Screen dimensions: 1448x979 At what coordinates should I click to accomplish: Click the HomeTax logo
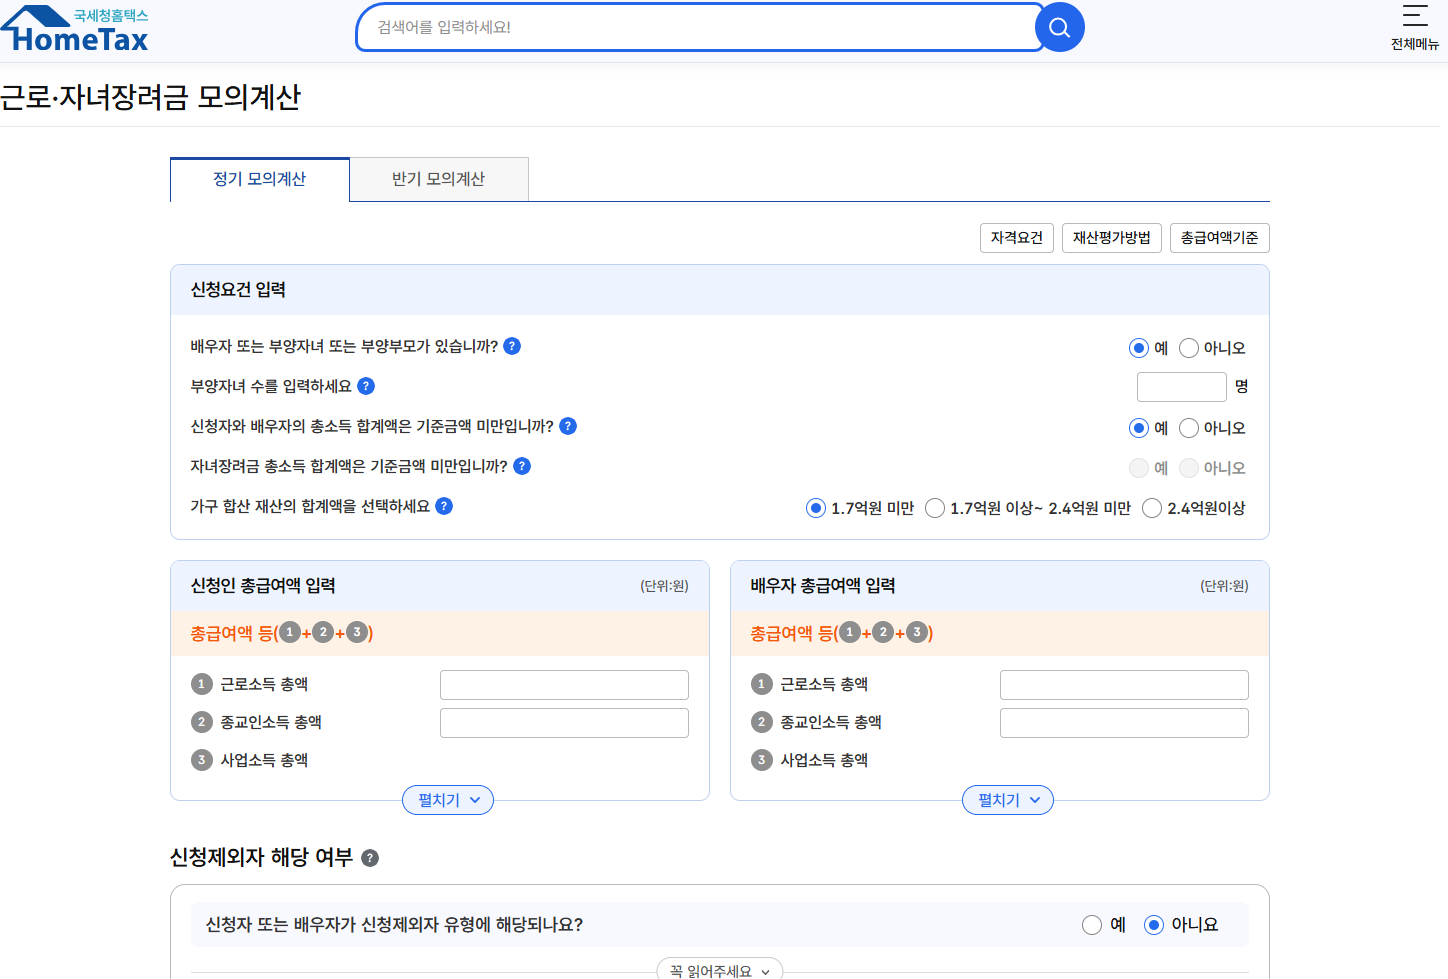[x=75, y=29]
